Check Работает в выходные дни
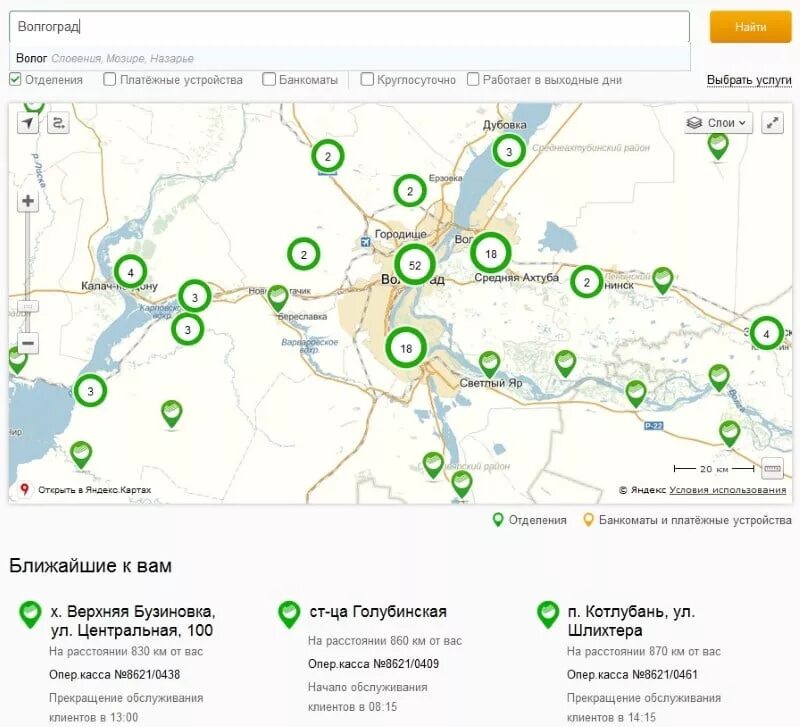Viewport: 800px width, 727px height. [x=473, y=80]
